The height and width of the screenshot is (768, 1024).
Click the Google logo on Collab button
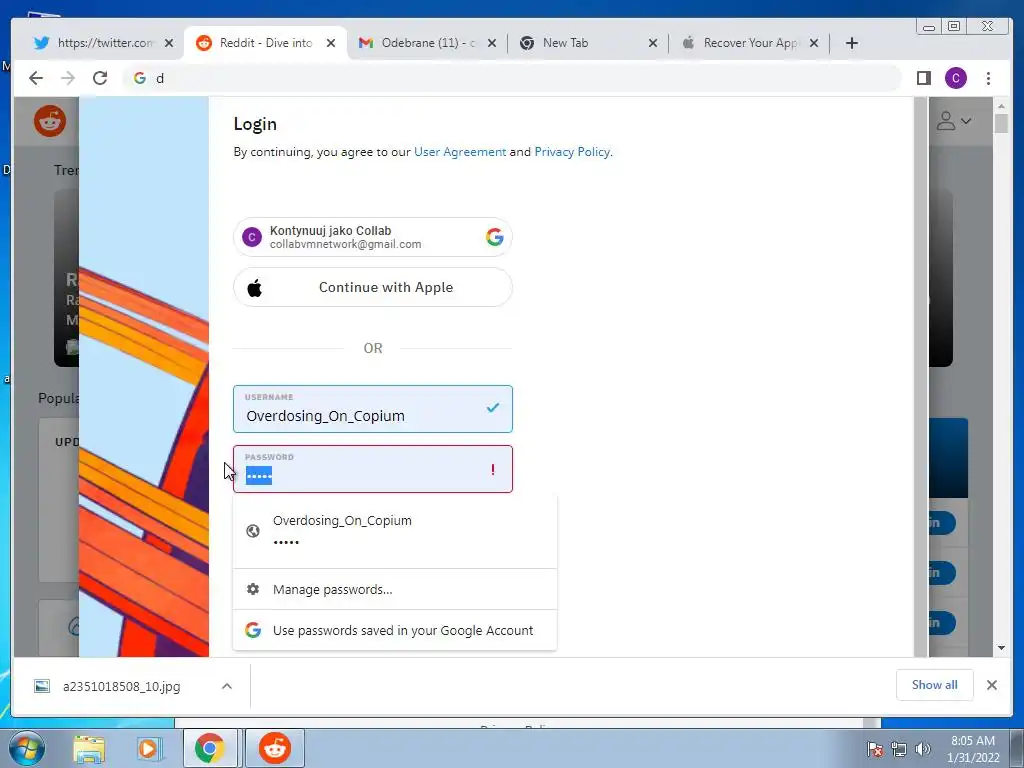click(x=494, y=237)
